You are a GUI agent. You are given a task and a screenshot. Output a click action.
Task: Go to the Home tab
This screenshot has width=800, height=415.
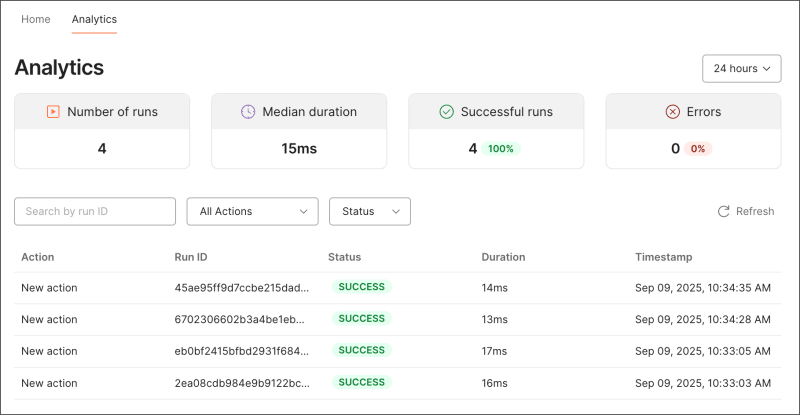coord(36,19)
